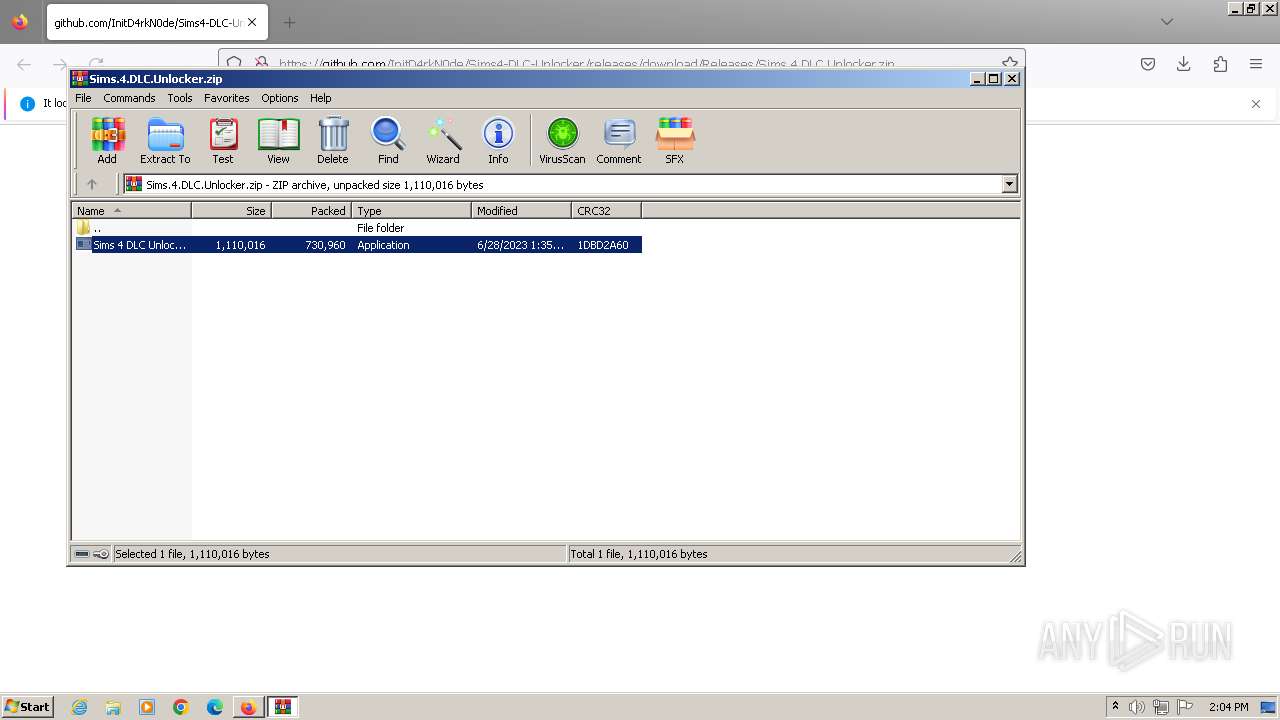Dismiss the Firefox notification bar
This screenshot has width=1280, height=720.
click(x=1256, y=104)
